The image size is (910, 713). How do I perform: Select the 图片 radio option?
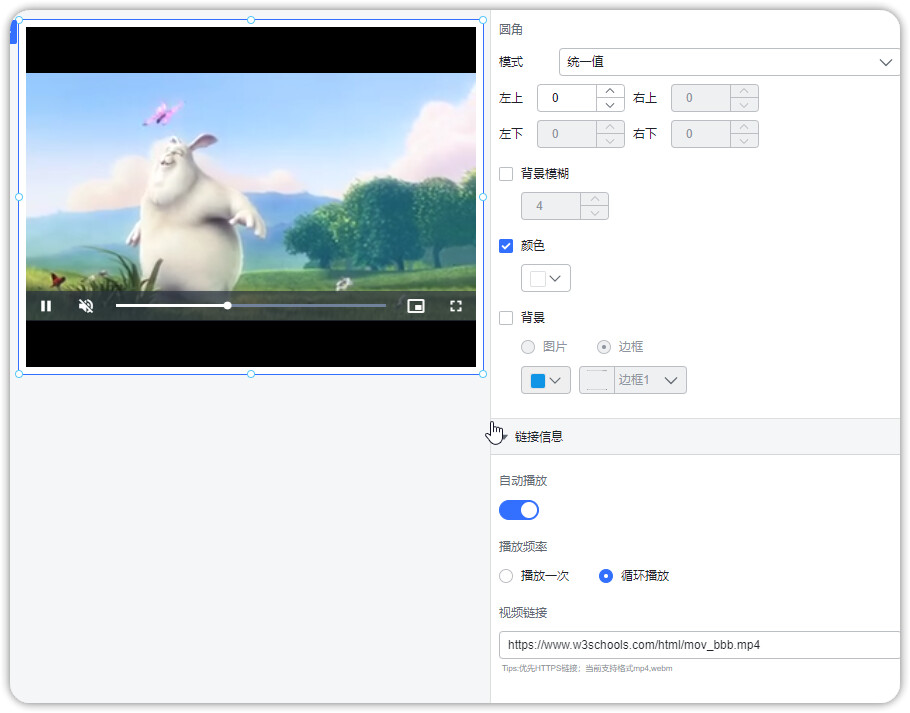pos(528,347)
